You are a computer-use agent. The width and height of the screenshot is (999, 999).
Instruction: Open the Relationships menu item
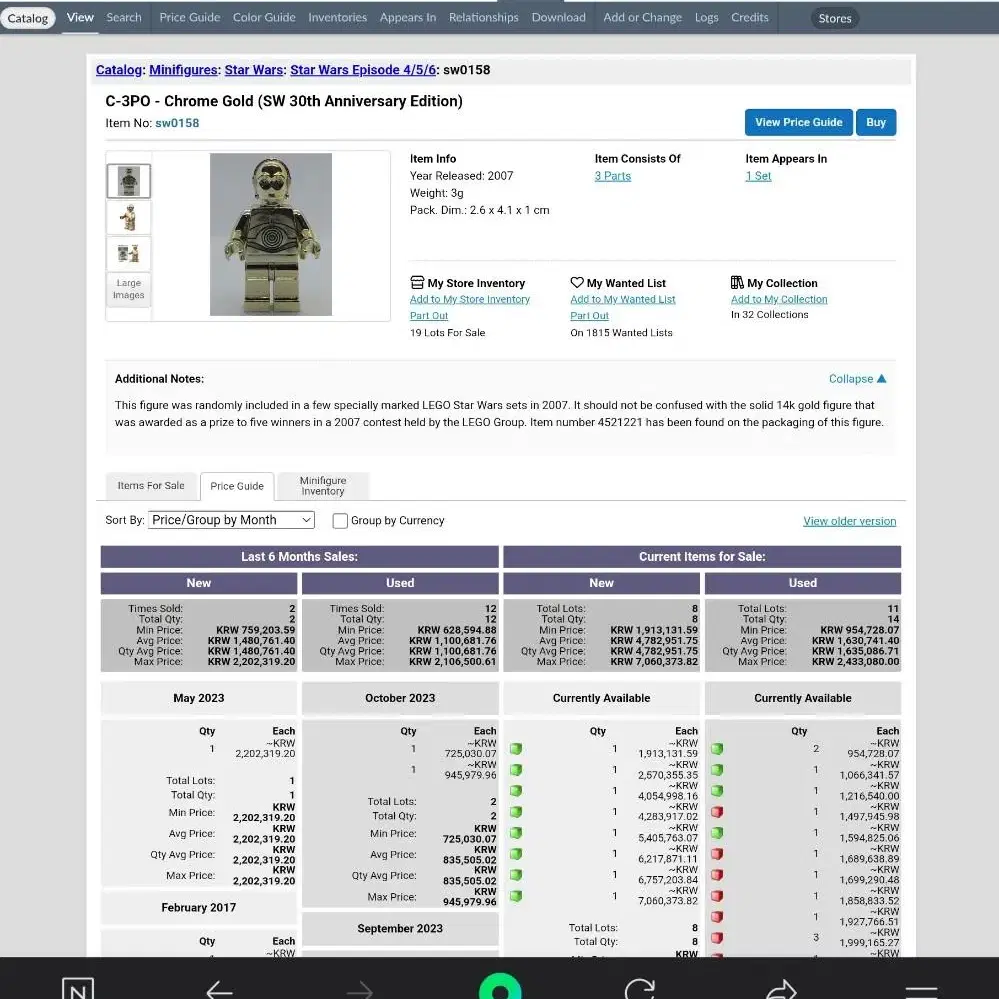(484, 17)
